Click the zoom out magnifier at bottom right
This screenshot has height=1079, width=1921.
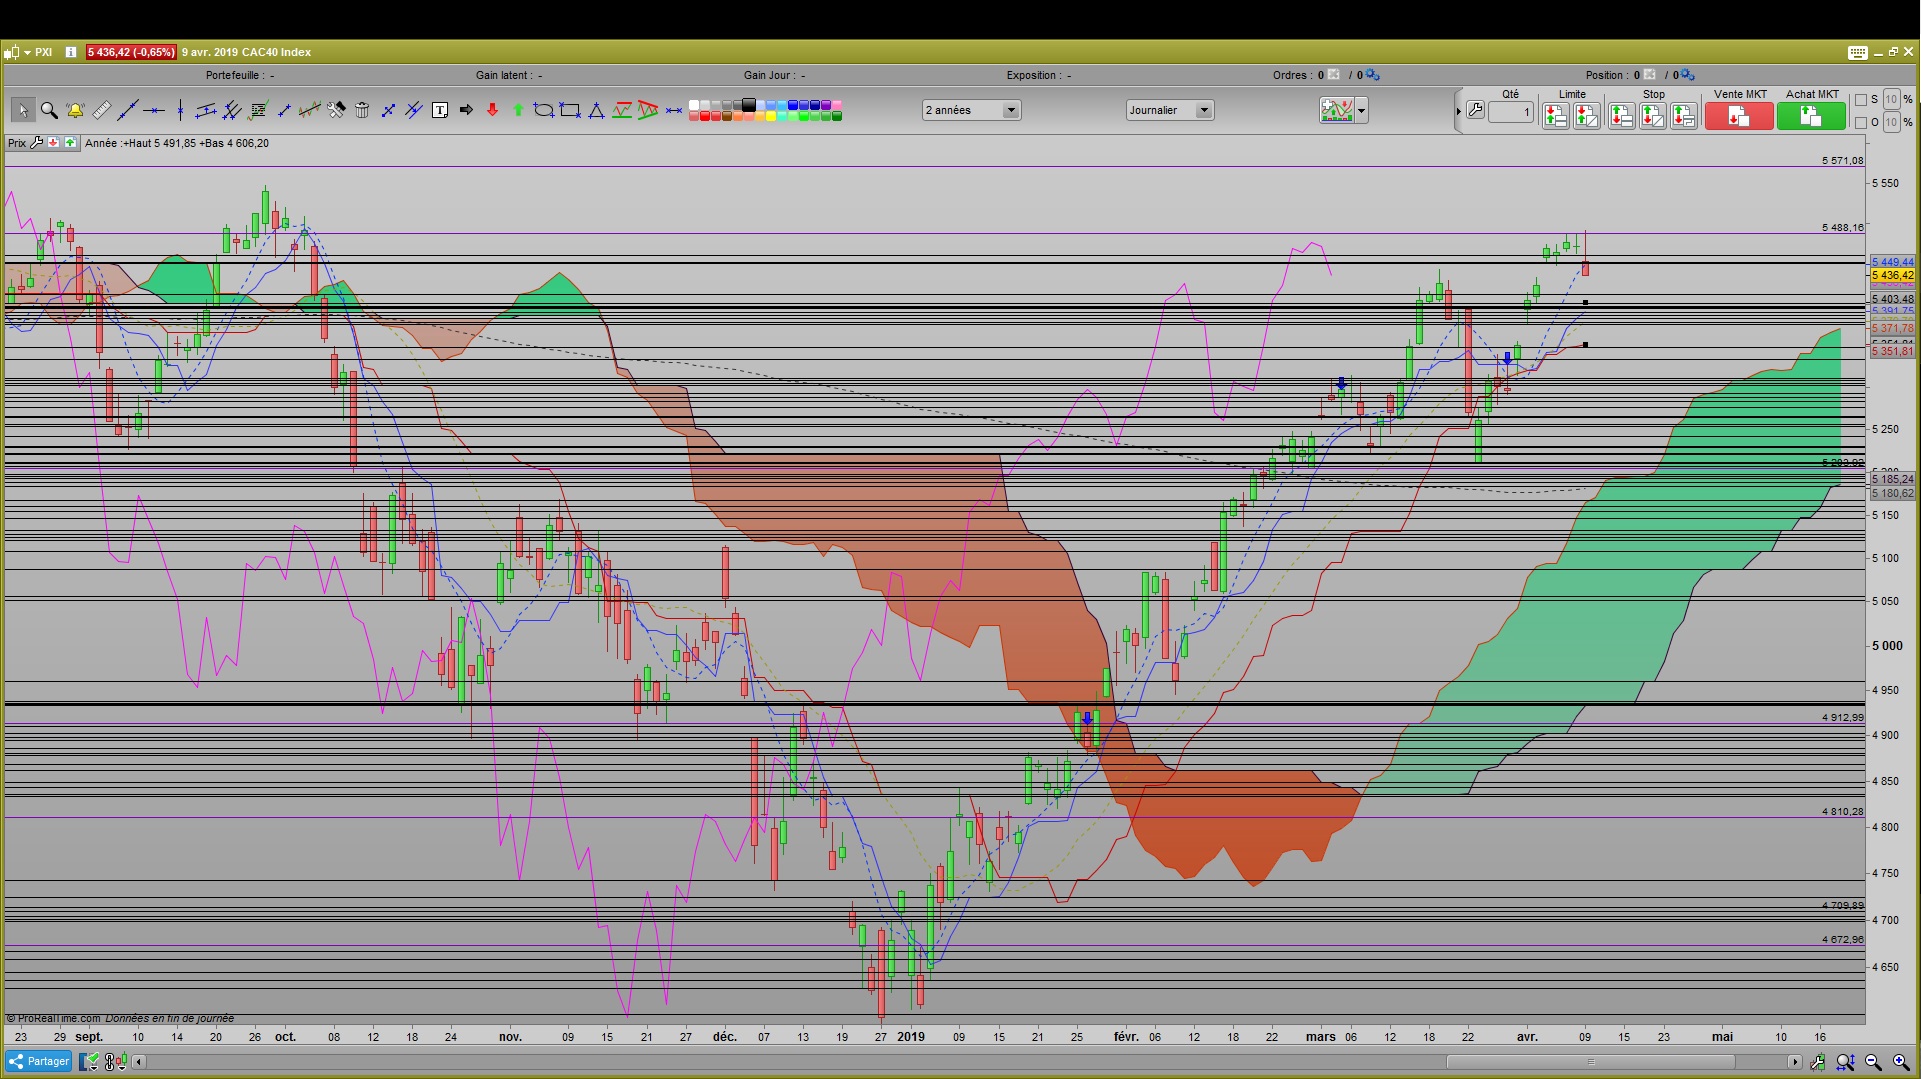1873,1062
